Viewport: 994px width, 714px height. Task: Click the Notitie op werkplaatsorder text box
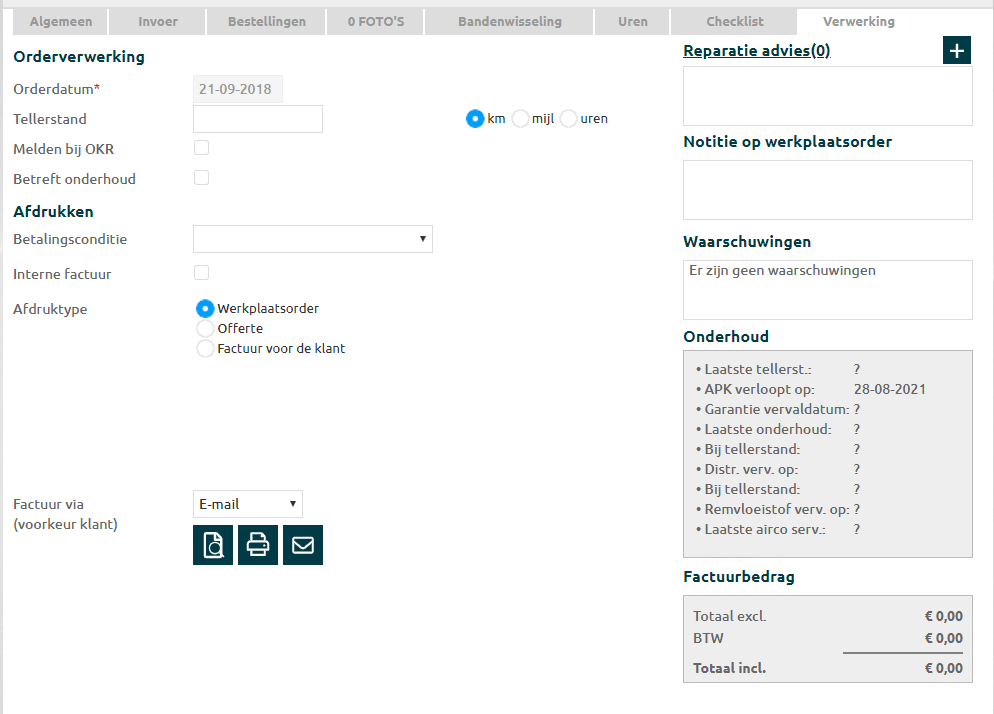click(827, 190)
